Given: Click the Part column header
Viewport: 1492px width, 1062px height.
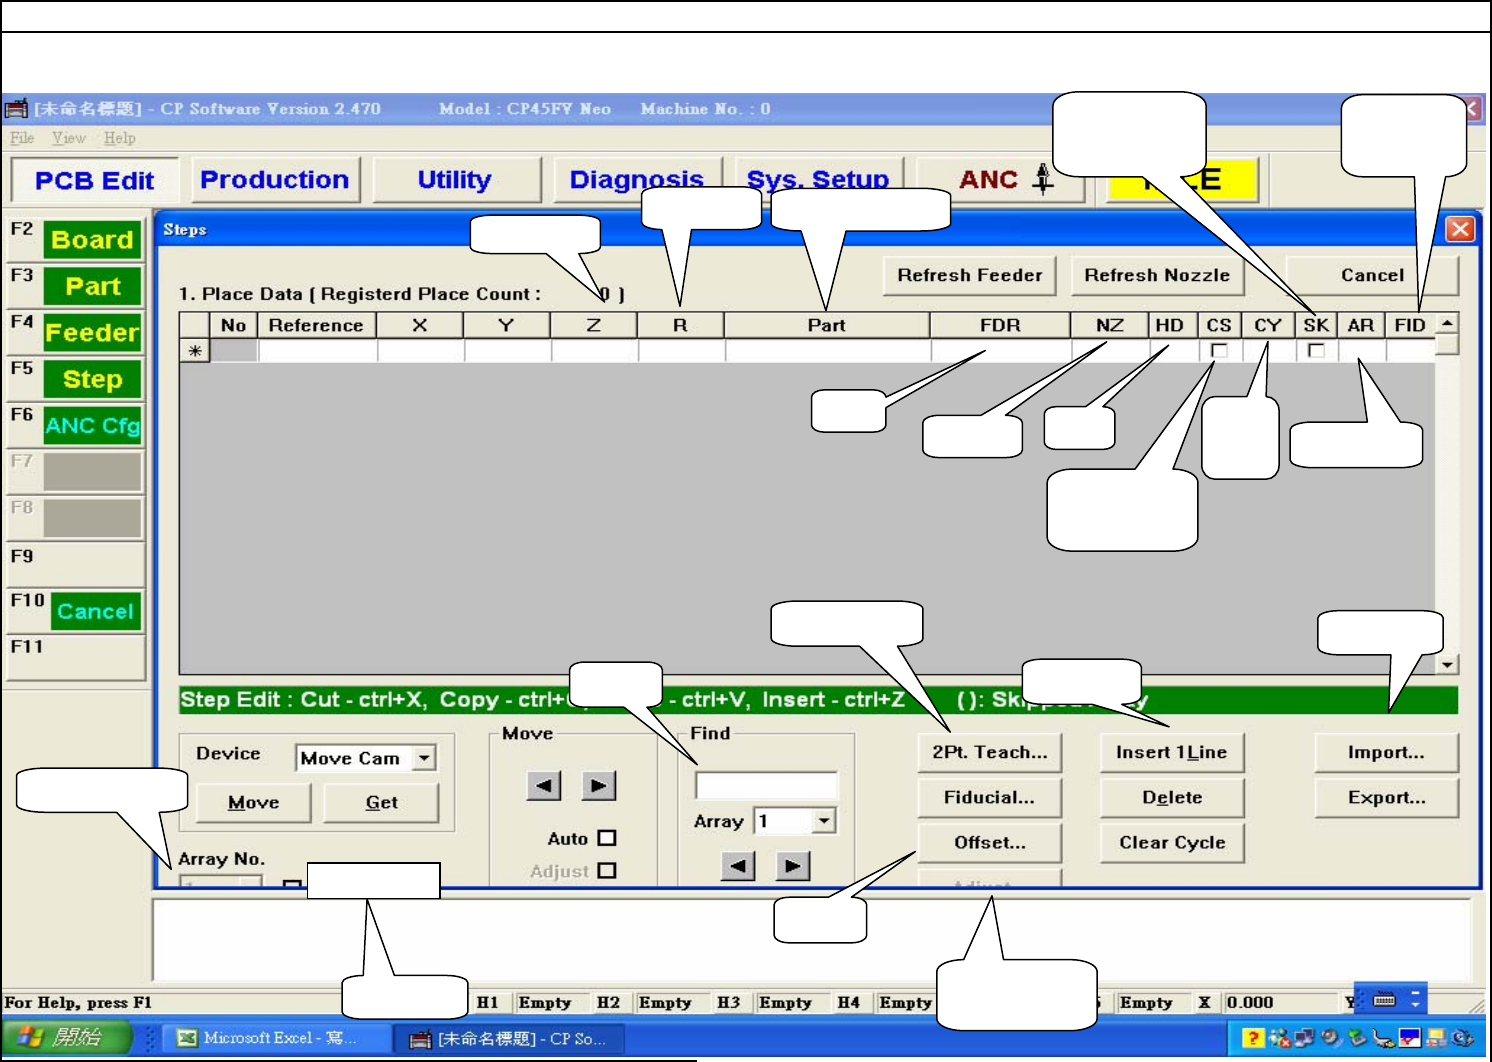Looking at the screenshot, I should coord(827,325).
